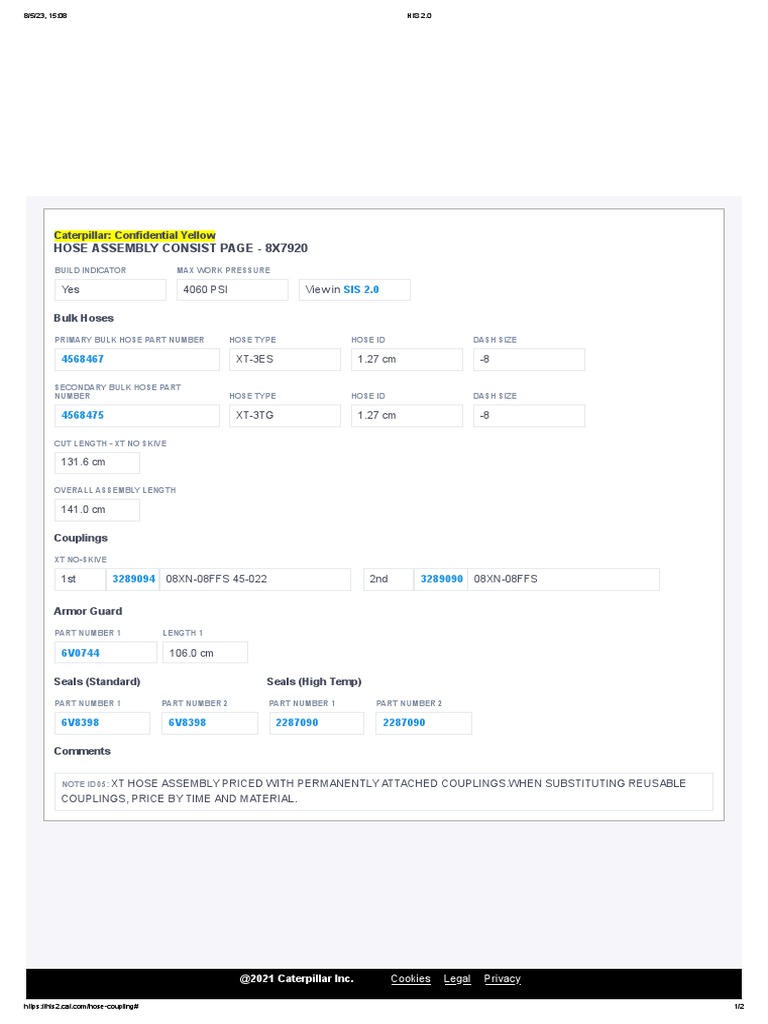Select the Comments heading
Image resolution: width=768 pixels, height=1024 pixels.
click(x=82, y=752)
